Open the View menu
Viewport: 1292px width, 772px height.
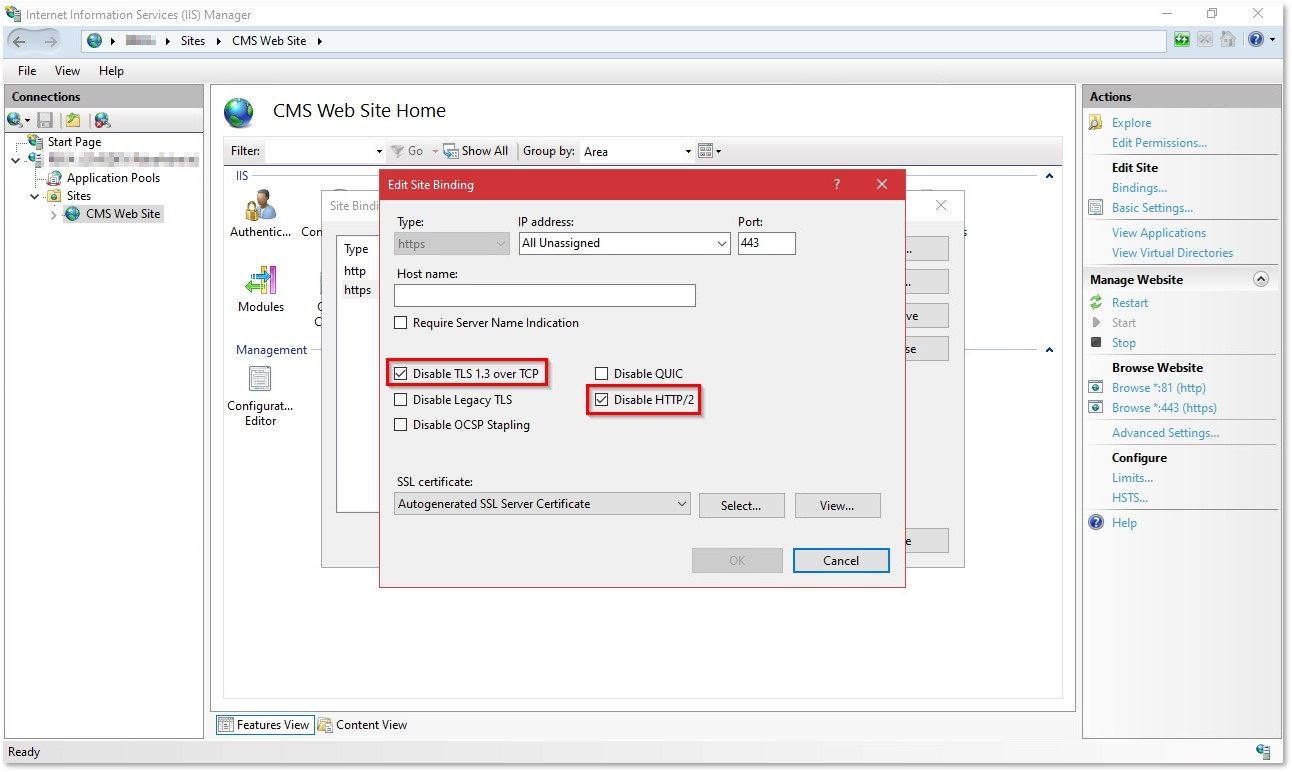pos(67,71)
